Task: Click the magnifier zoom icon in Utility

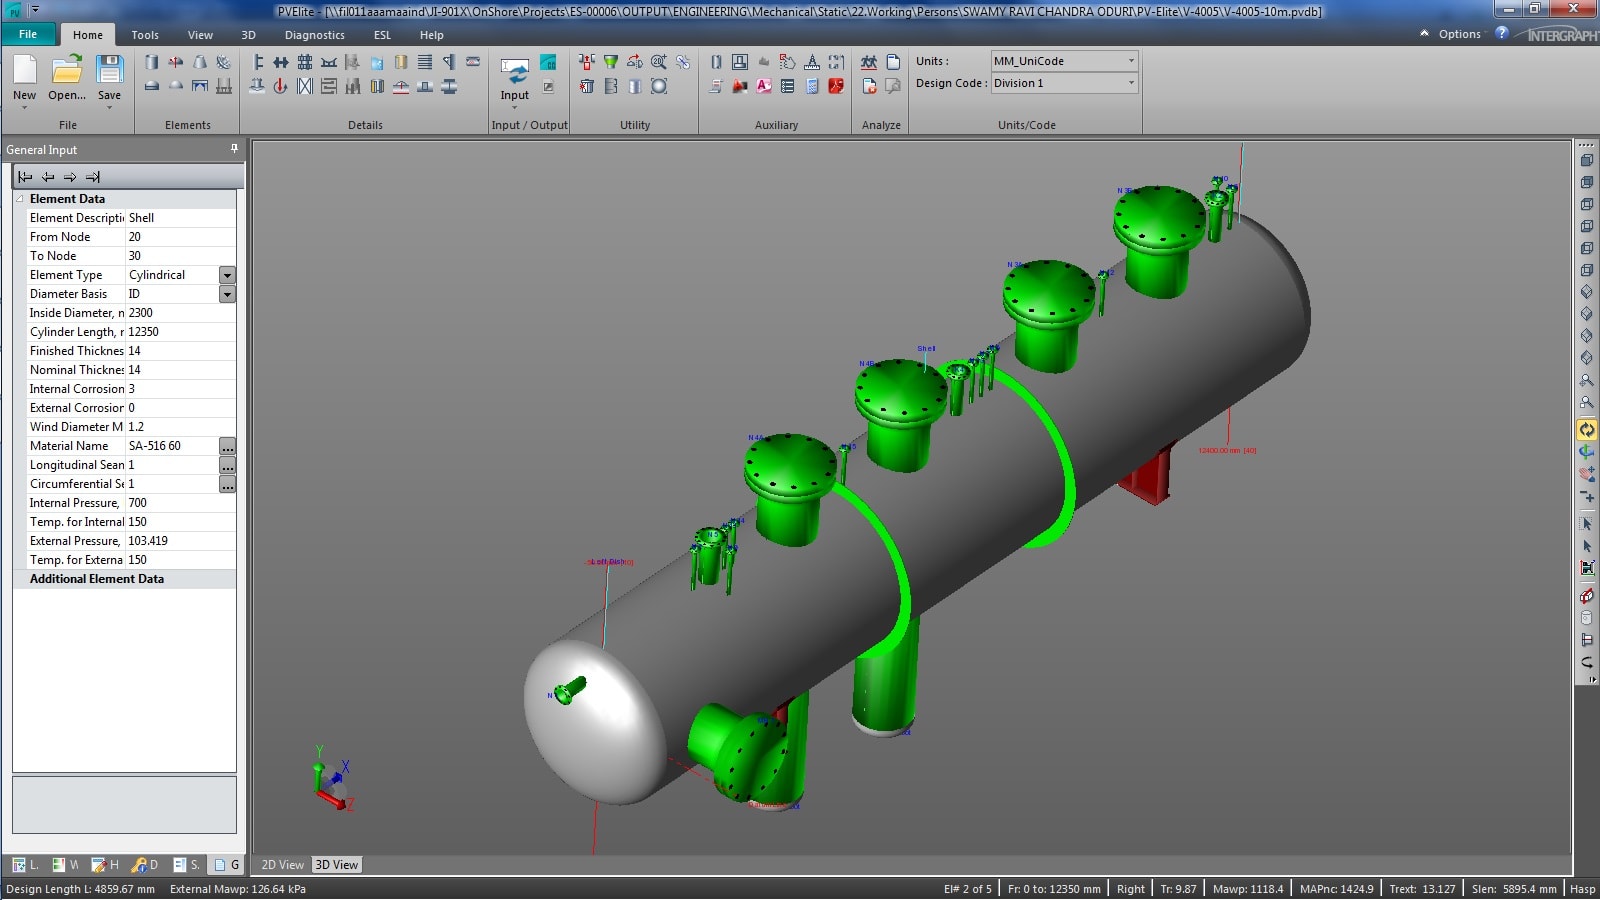Action: [x=659, y=62]
